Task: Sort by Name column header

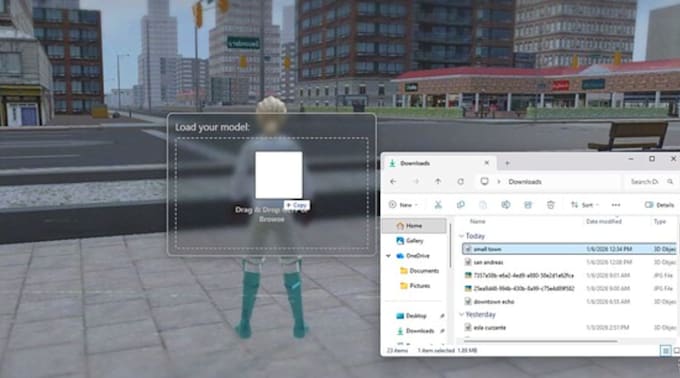Action: click(x=477, y=222)
